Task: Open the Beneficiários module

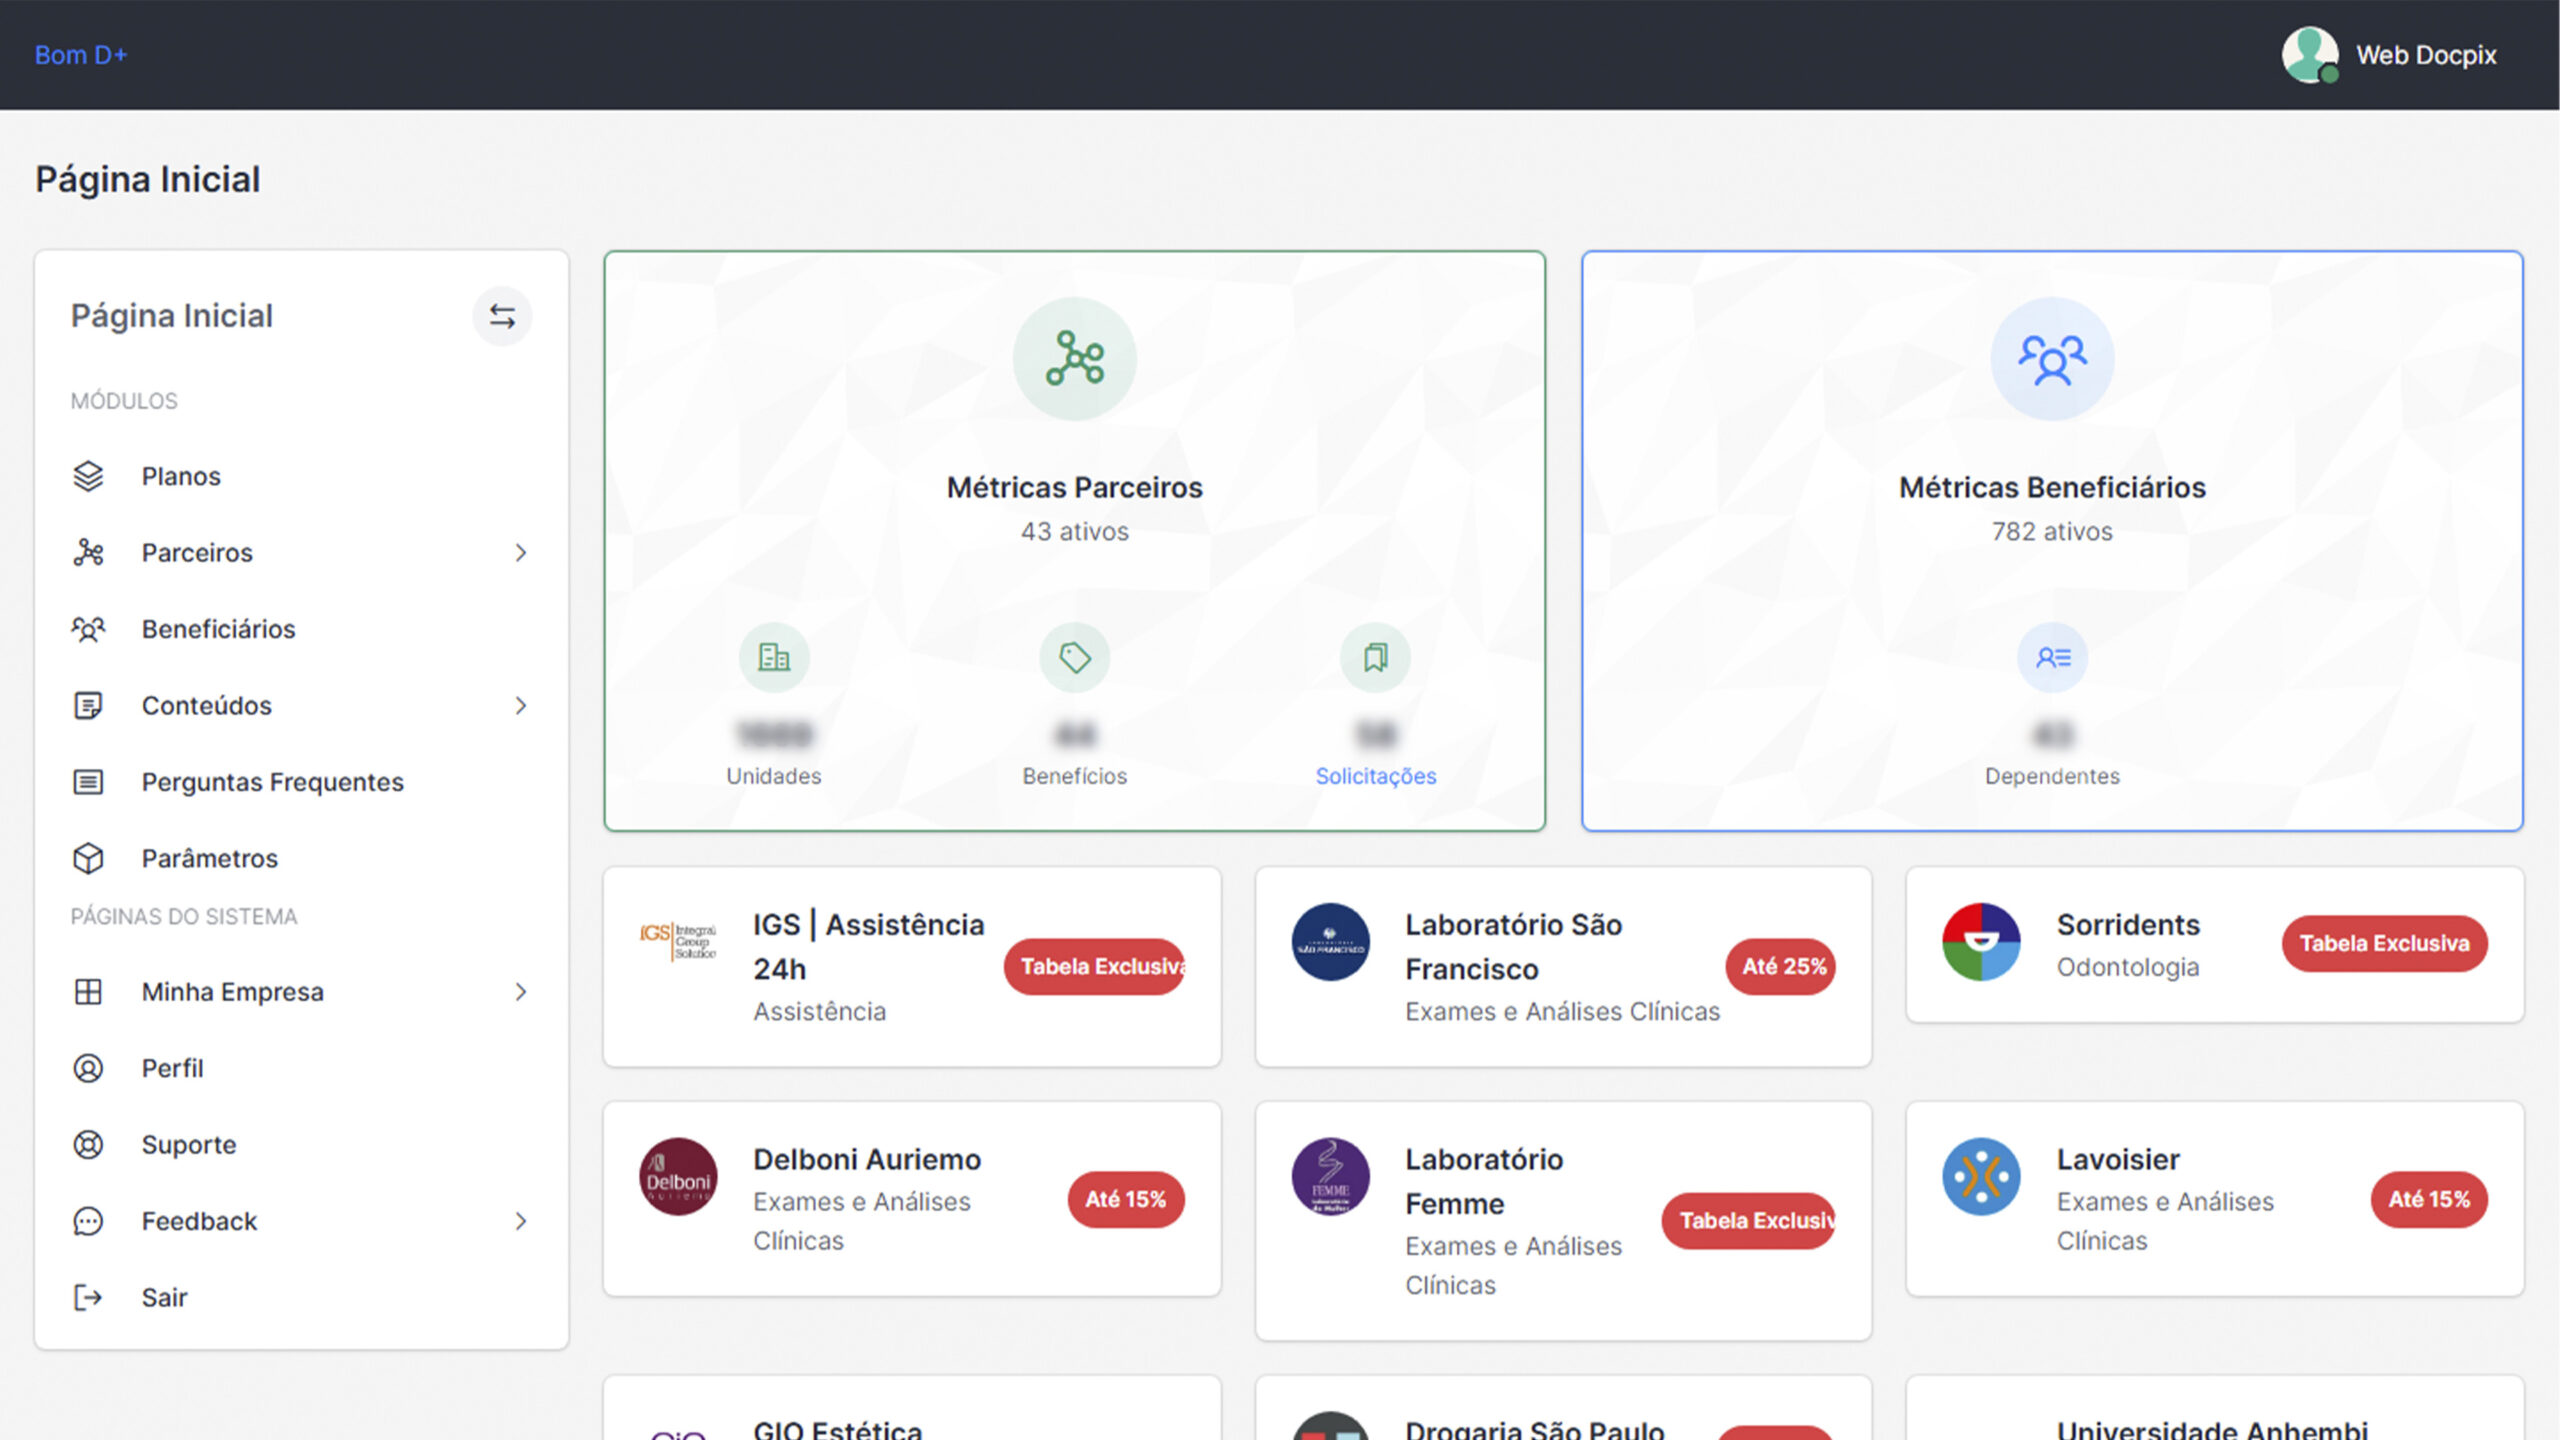Action: click(x=301, y=629)
